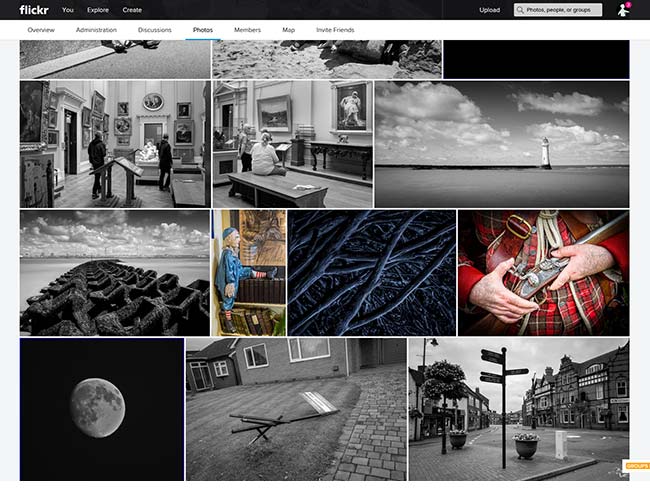Open the cropped sandy beach rocks photo
The width and height of the screenshot is (650, 500).
click(327, 59)
